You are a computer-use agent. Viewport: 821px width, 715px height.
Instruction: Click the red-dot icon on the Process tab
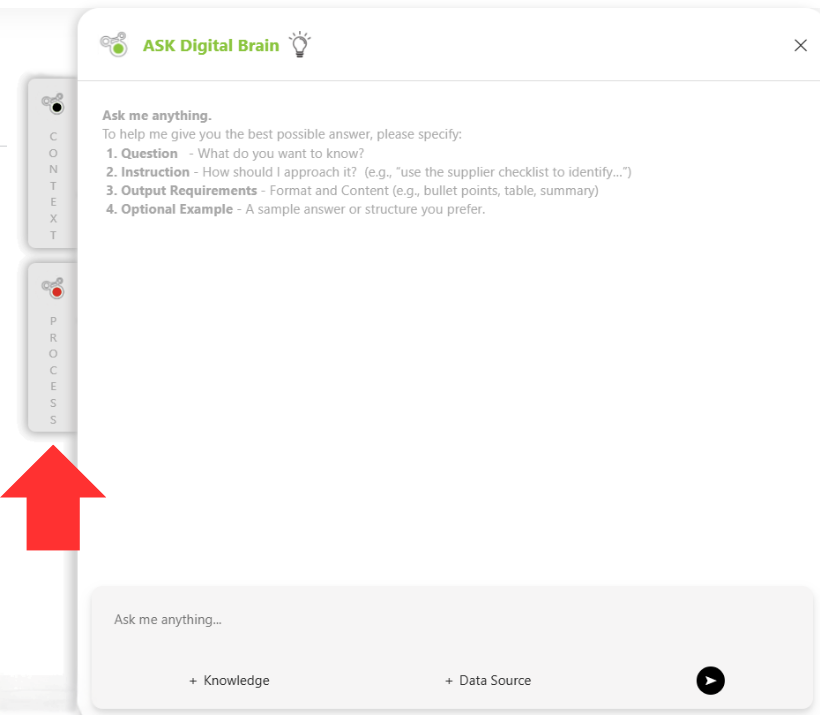click(53, 288)
